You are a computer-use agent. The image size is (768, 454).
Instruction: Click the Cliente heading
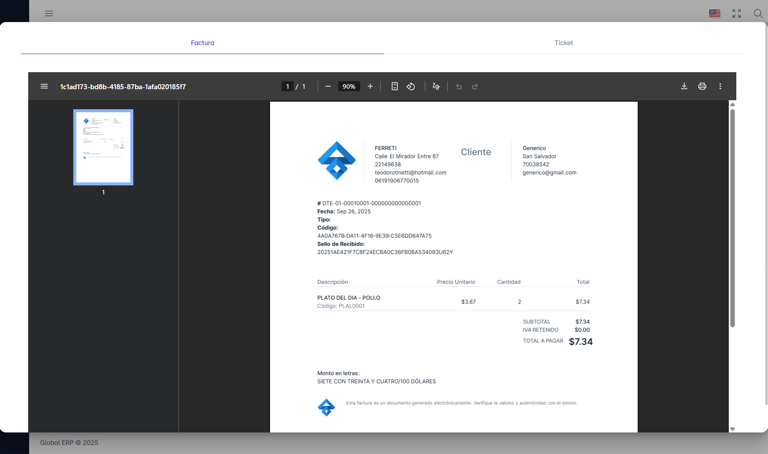[476, 152]
